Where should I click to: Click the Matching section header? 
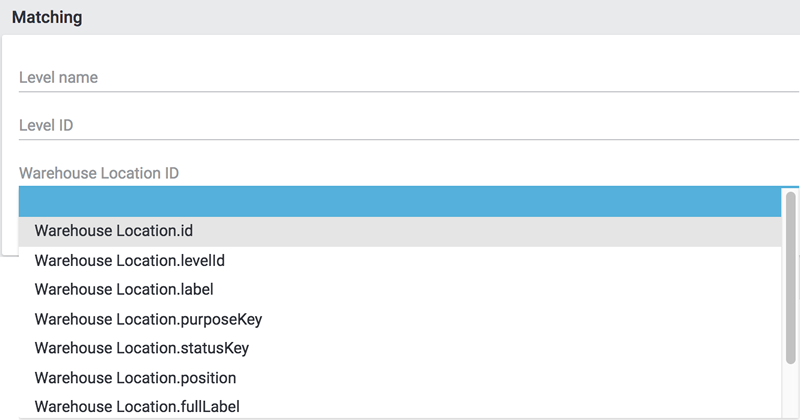click(x=400, y=18)
